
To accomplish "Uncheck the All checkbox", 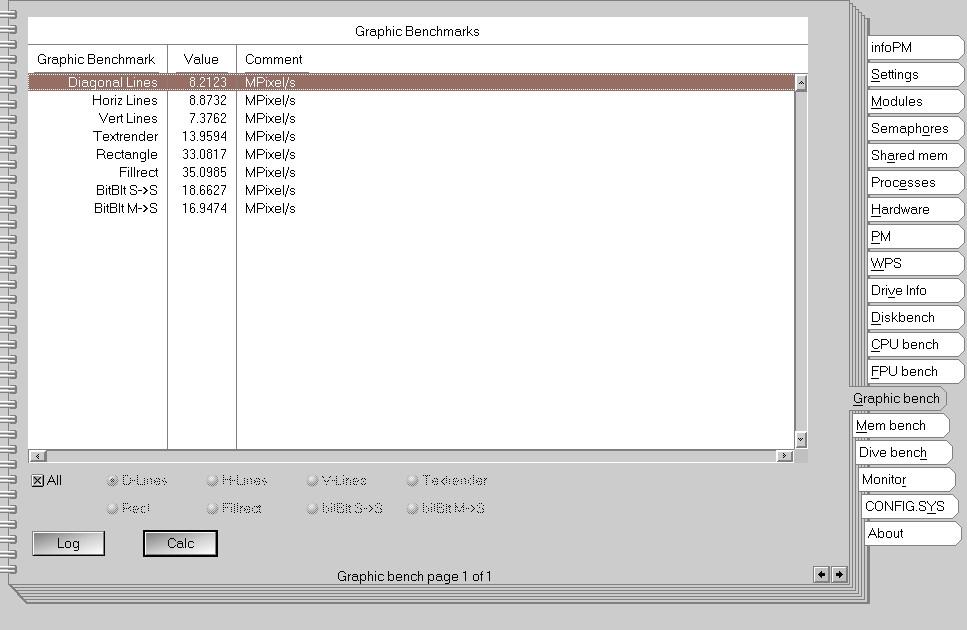I will pyautogui.click(x=38, y=481).
